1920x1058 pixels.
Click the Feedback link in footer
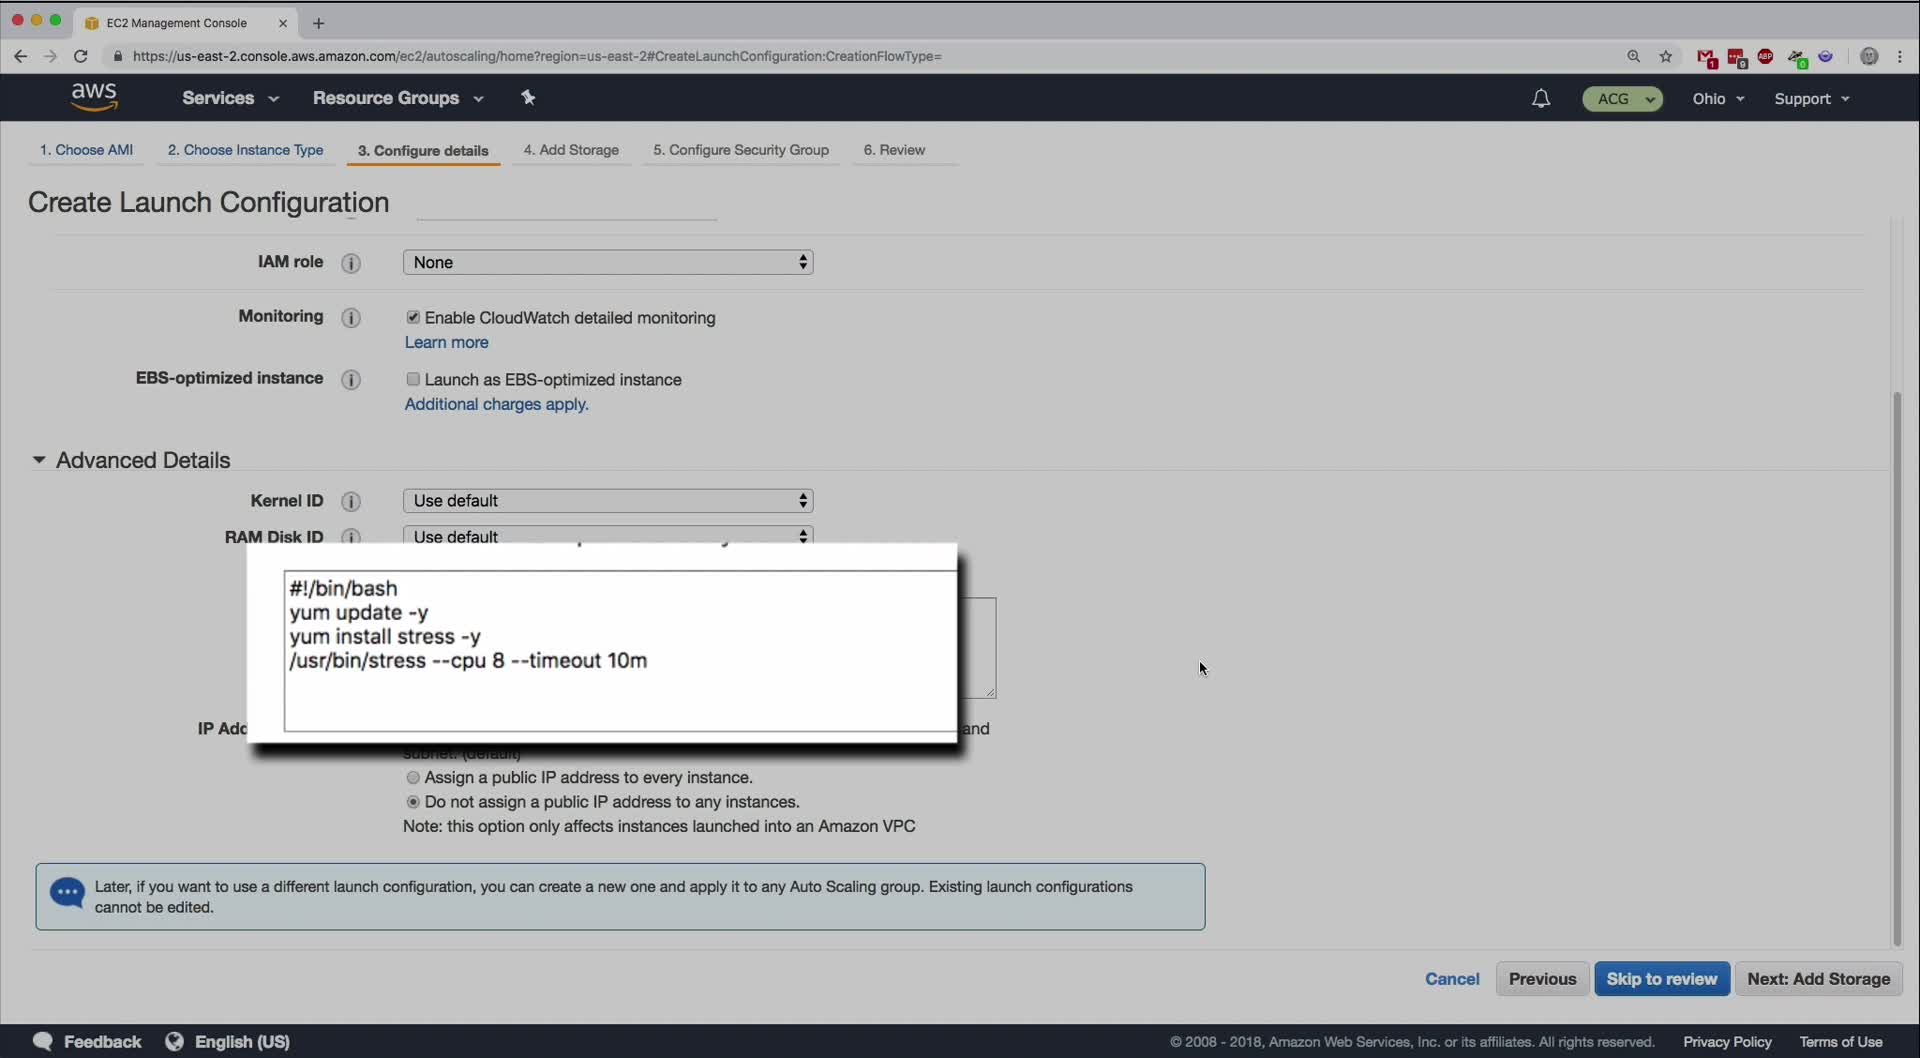tap(102, 1042)
